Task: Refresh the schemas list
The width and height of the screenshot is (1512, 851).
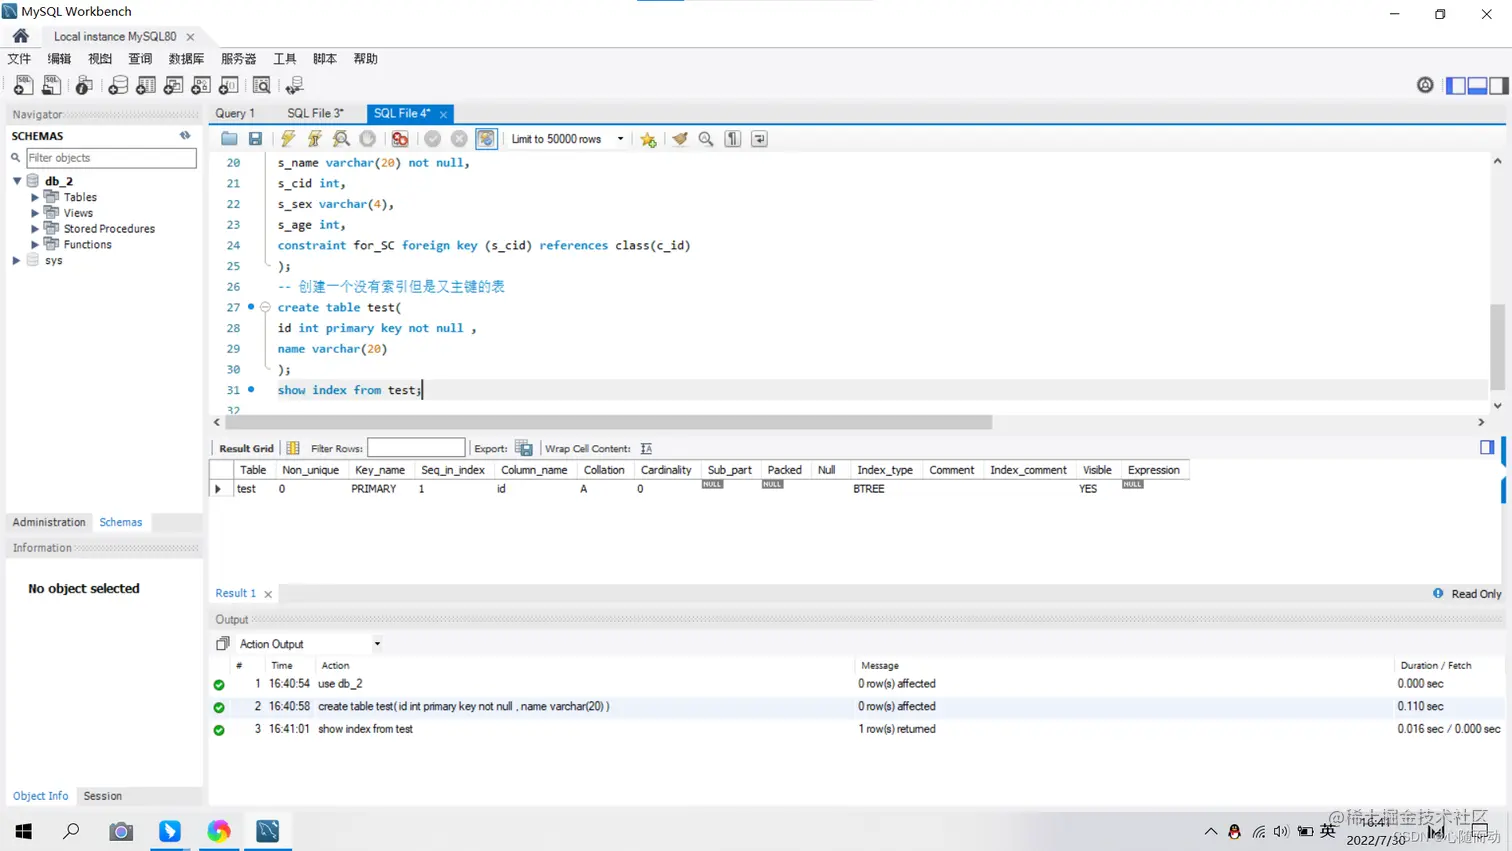Action: [185, 135]
